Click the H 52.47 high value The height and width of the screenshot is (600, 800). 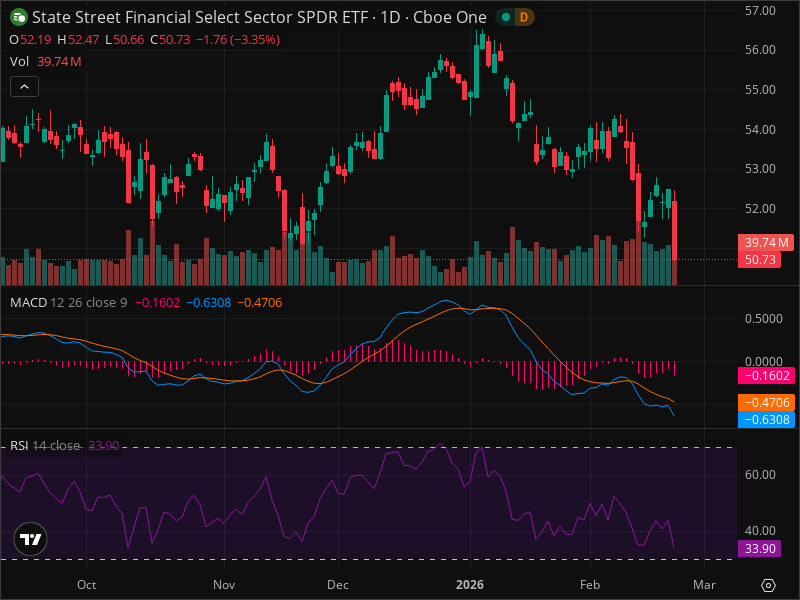pyautogui.click(x=78, y=40)
